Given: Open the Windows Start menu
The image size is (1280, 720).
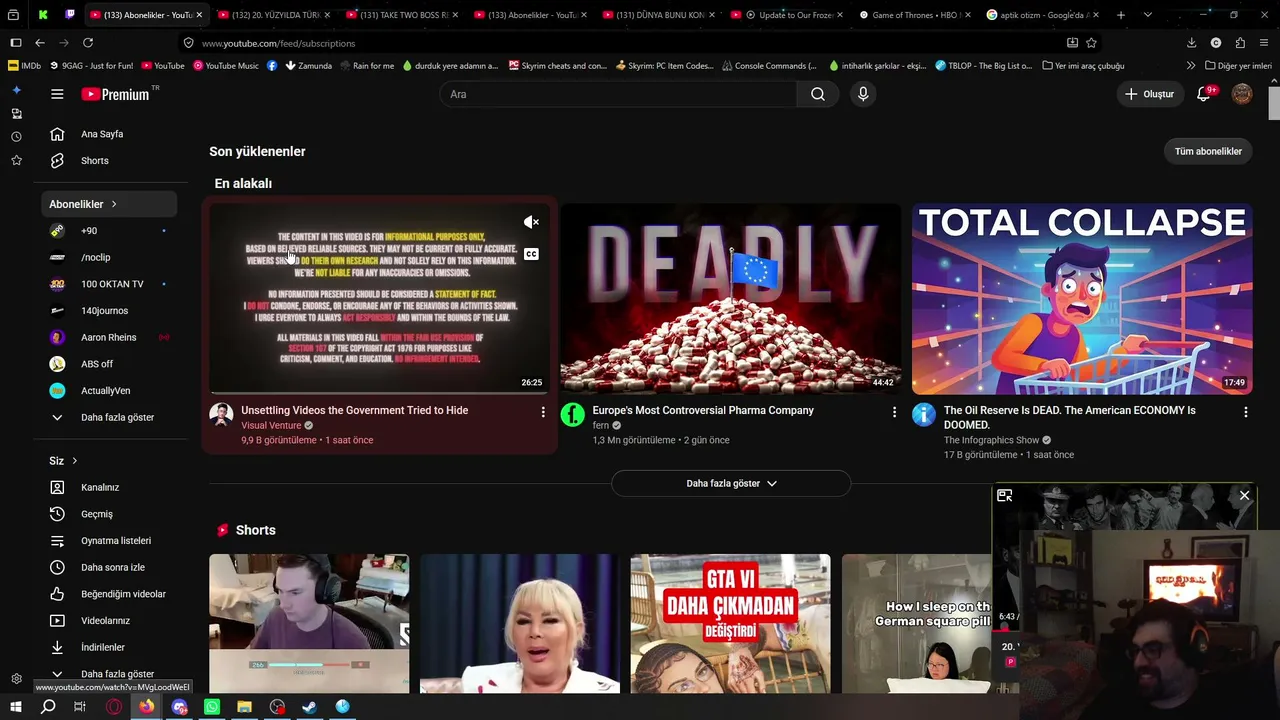Looking at the screenshot, I should 16,707.
